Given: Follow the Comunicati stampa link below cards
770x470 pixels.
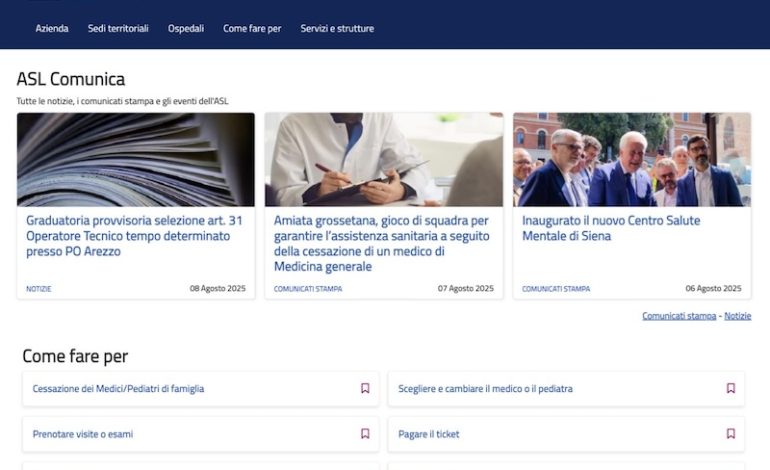Looking at the screenshot, I should click(x=679, y=316).
